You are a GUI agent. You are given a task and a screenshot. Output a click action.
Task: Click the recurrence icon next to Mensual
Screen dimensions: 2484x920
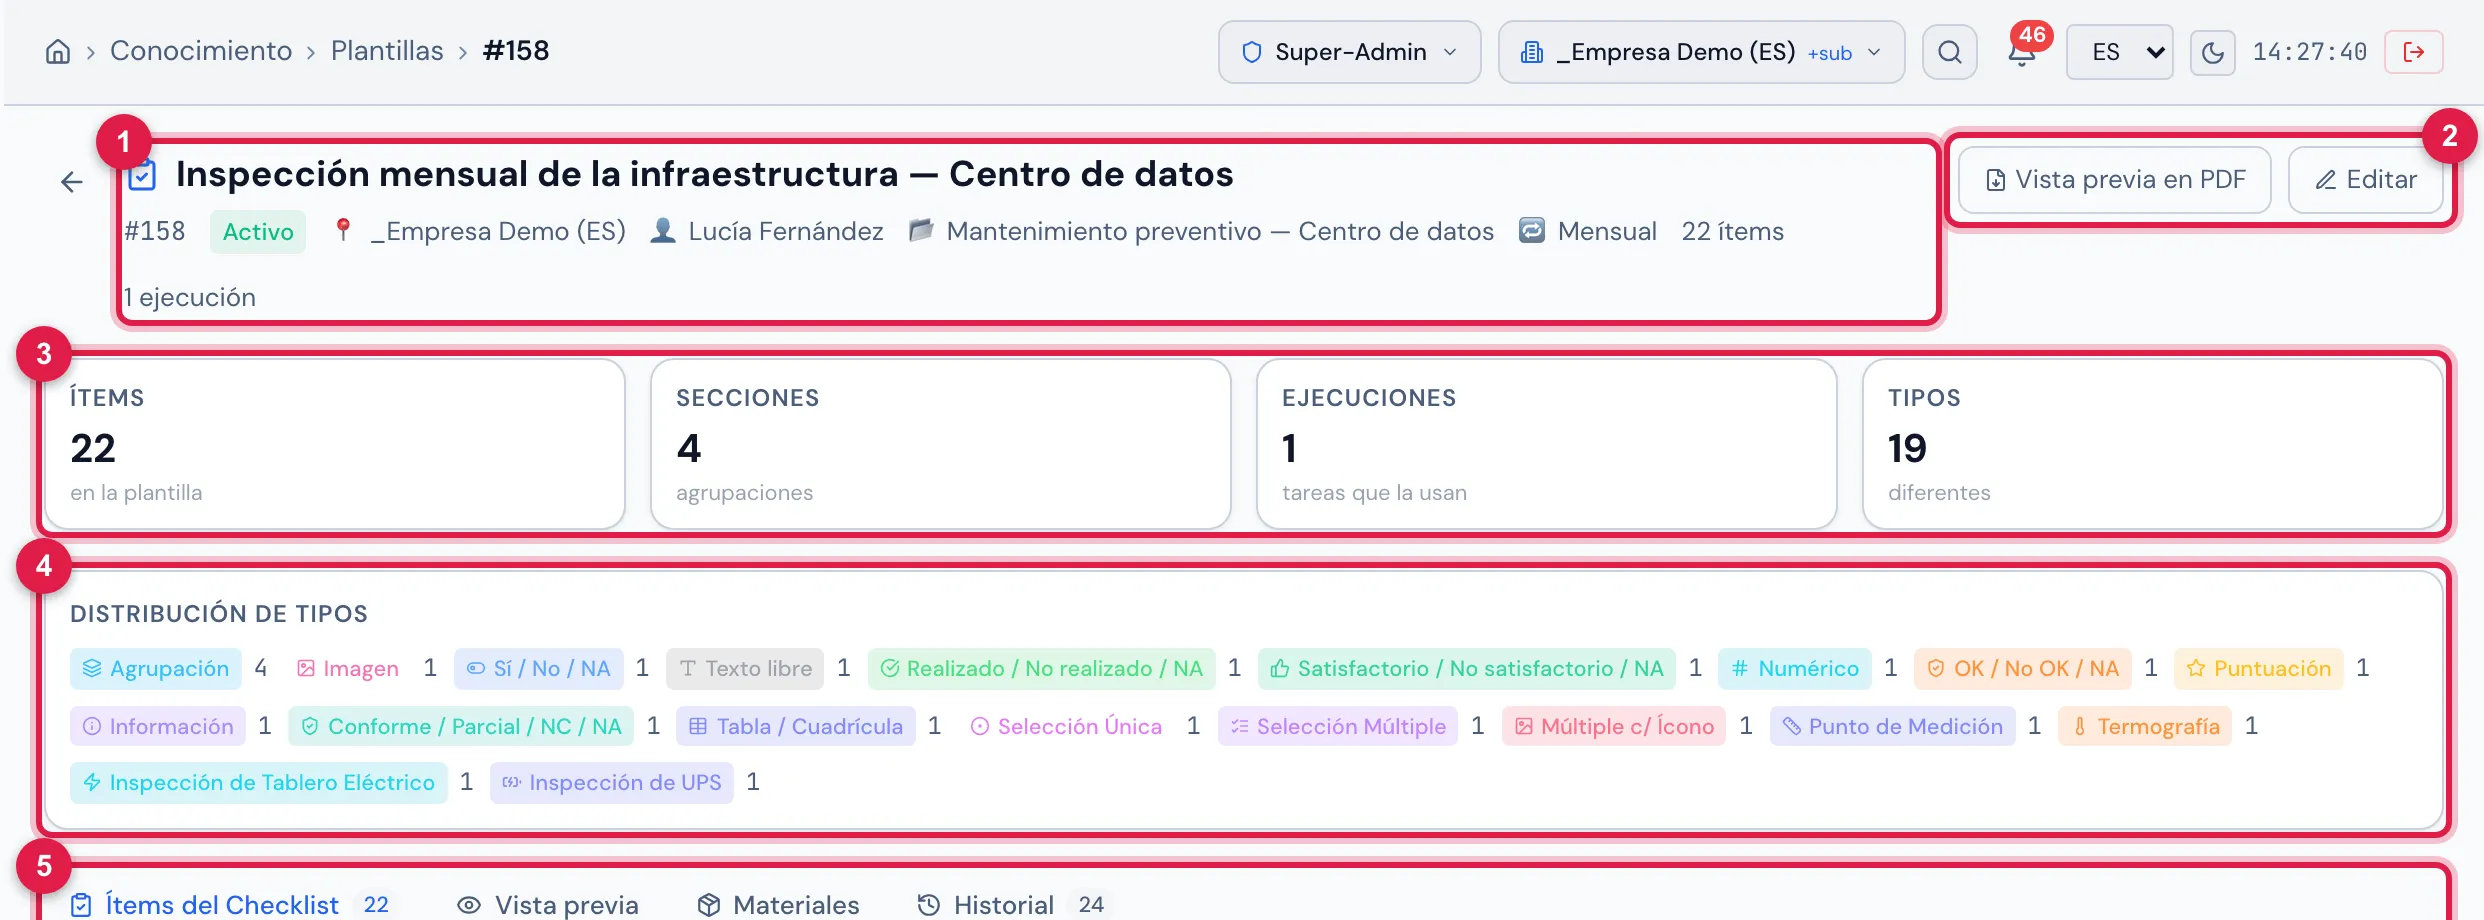point(1532,231)
